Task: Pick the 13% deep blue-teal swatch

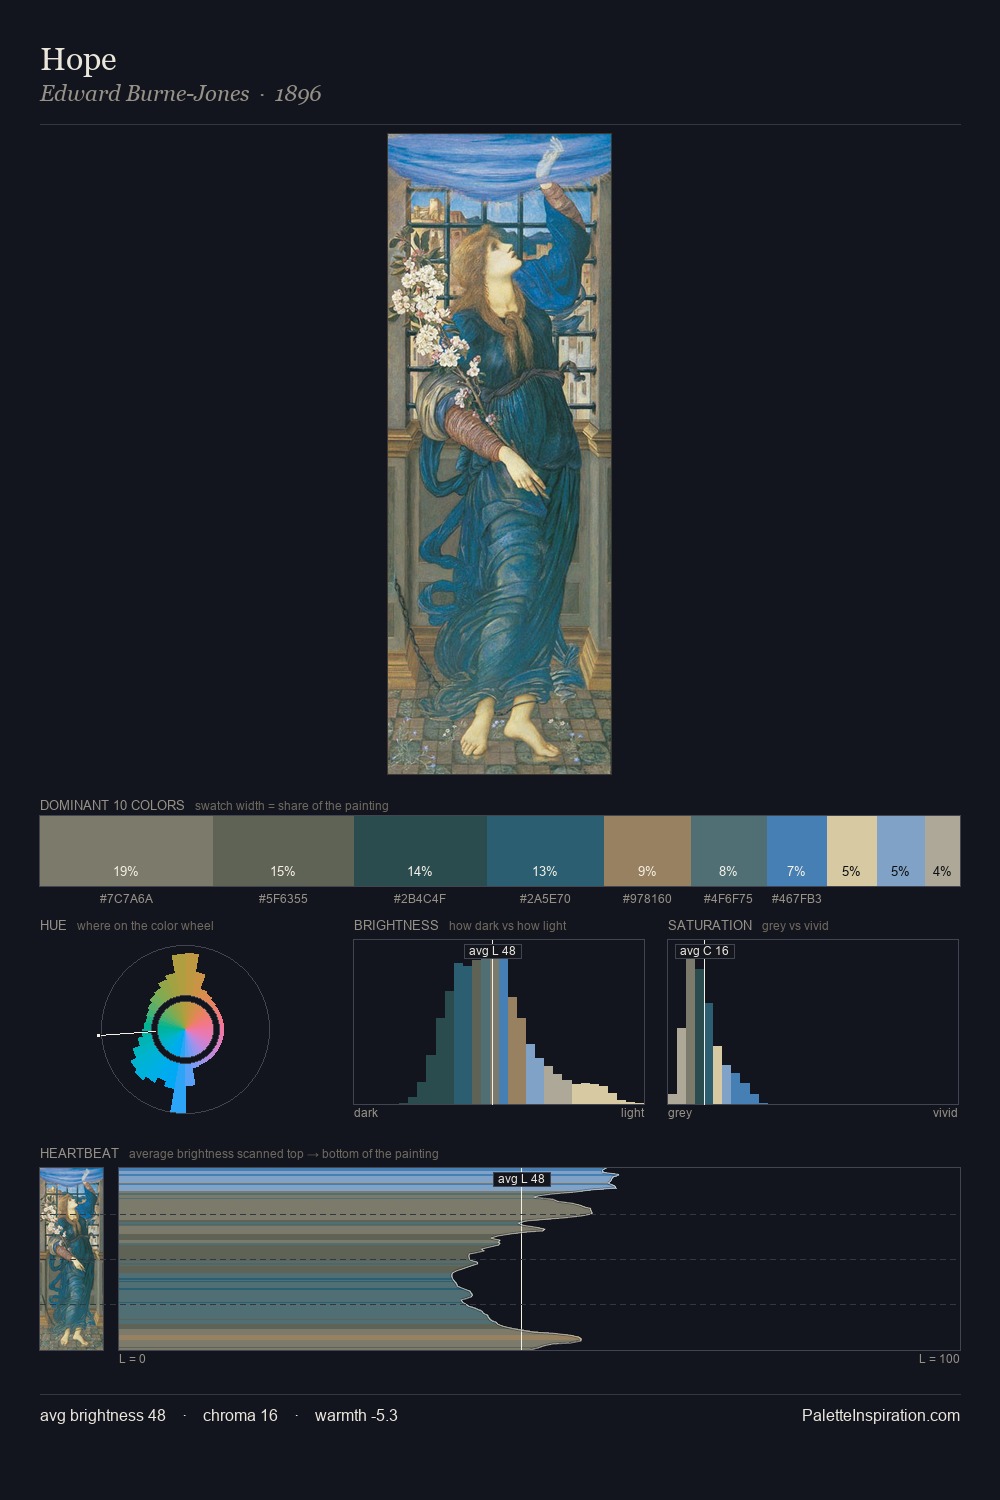Action: coord(545,851)
